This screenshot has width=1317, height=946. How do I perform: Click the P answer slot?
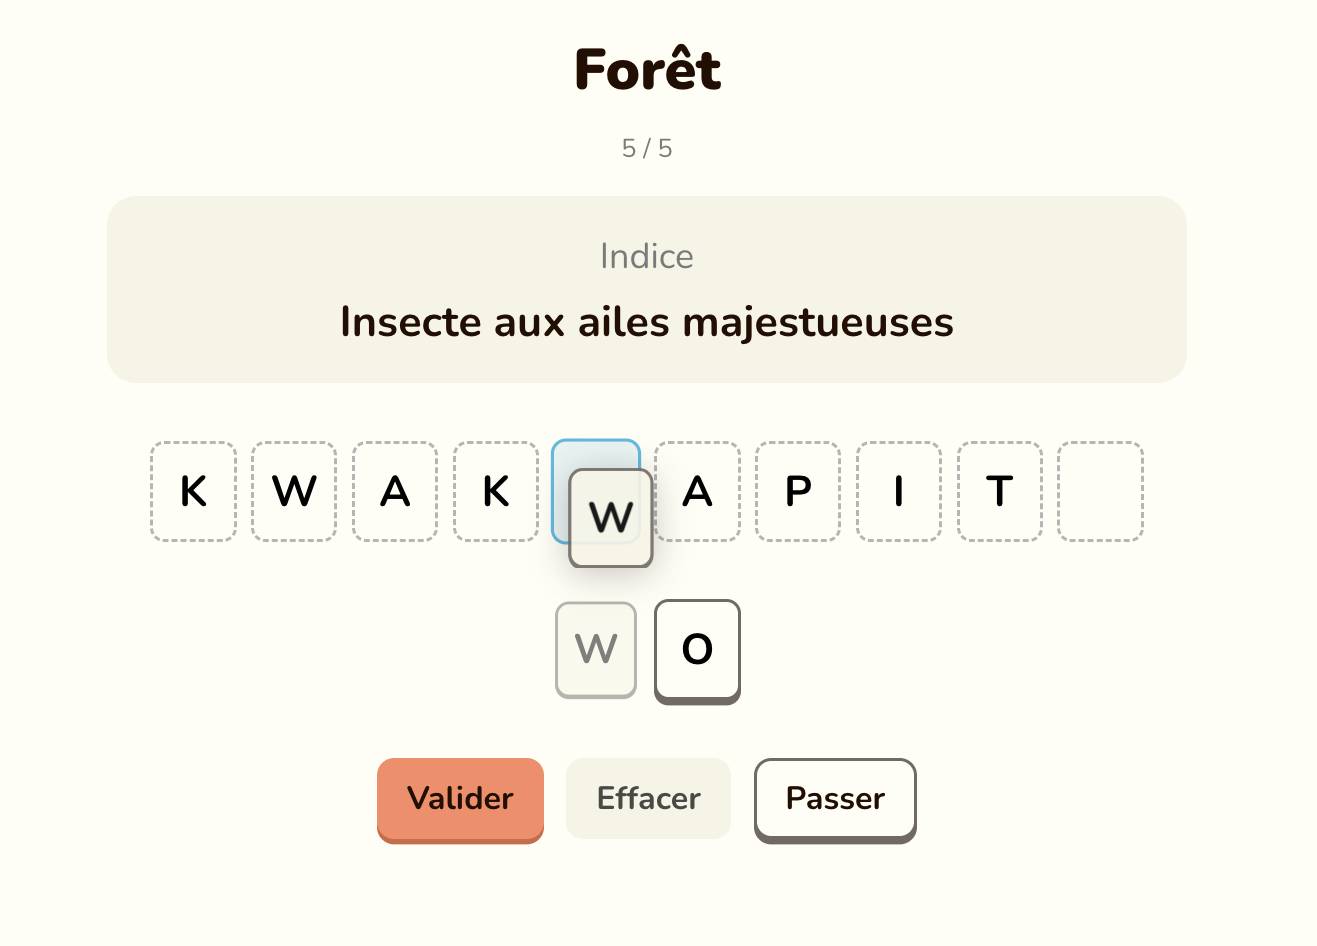click(x=798, y=491)
